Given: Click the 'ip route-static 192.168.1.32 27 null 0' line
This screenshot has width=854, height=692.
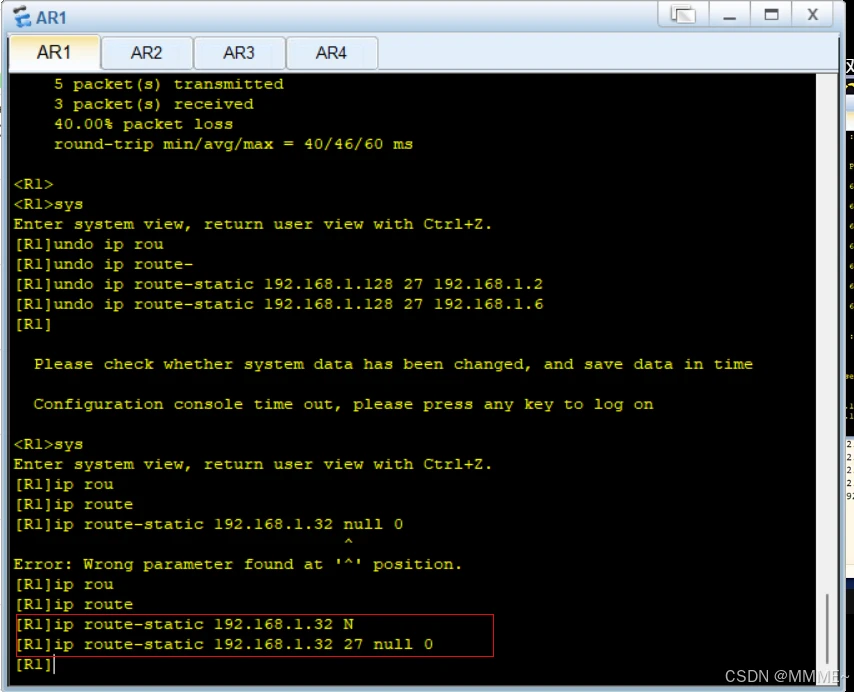Looking at the screenshot, I should [x=224, y=645].
